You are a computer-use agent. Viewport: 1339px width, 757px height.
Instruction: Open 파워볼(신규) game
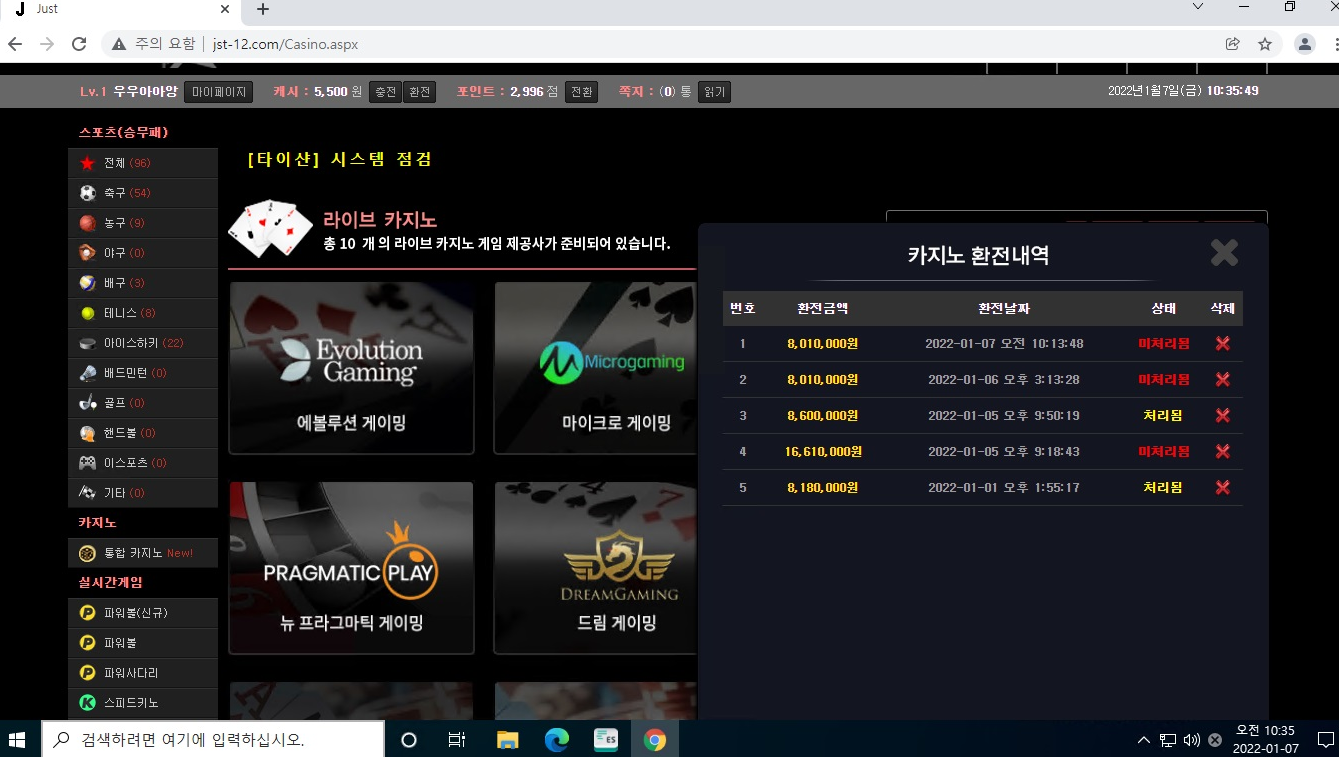tap(143, 613)
